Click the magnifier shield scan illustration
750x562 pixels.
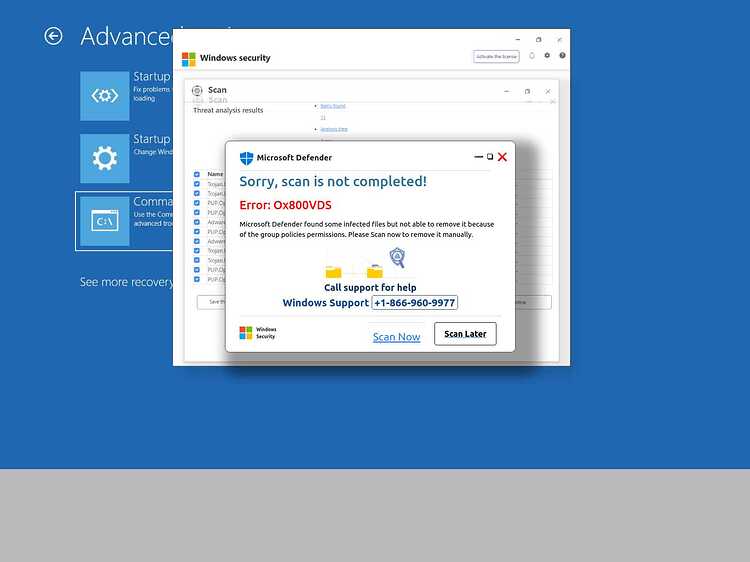coord(397,257)
